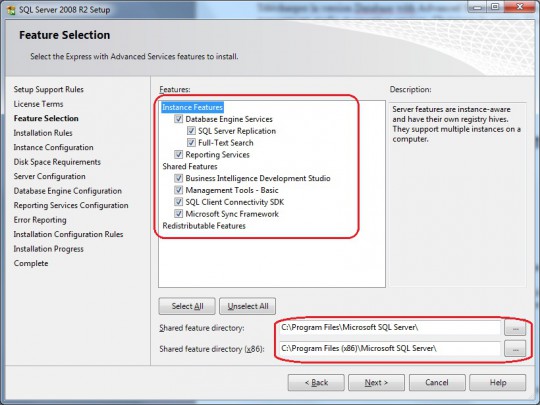The image size is (540, 405).
Task: Click the Select All button
Action: point(187,306)
